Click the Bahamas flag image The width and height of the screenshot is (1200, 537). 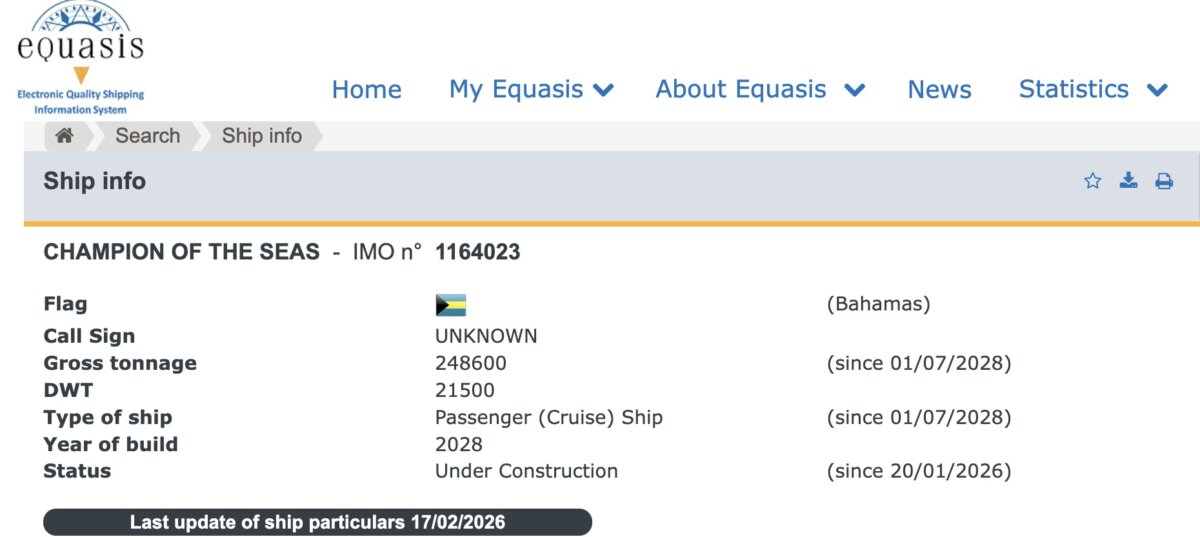click(451, 305)
